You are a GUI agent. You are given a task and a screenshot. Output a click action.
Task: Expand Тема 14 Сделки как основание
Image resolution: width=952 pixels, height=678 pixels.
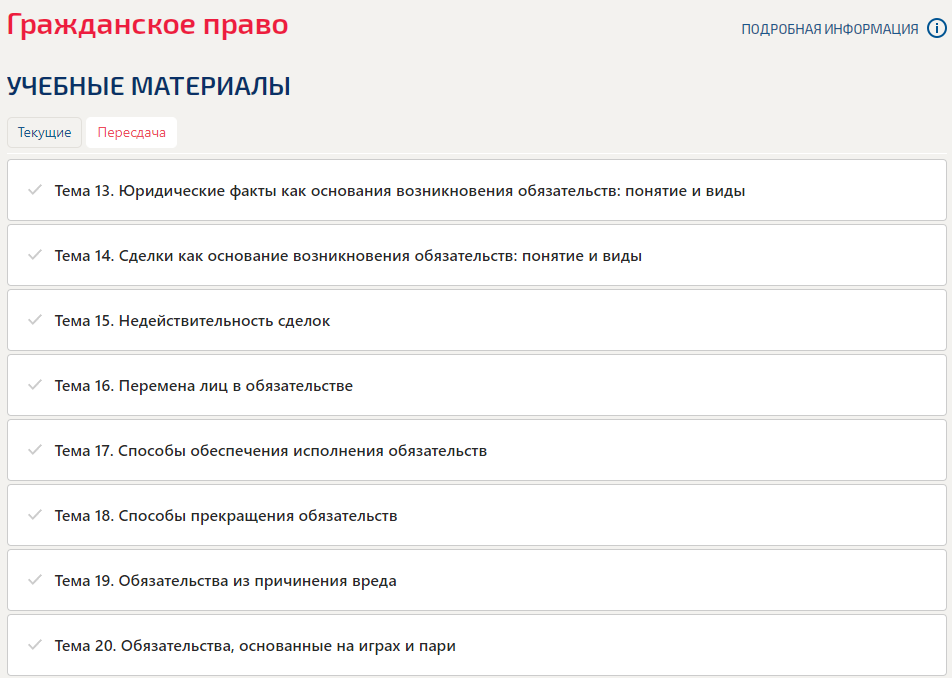(x=348, y=255)
